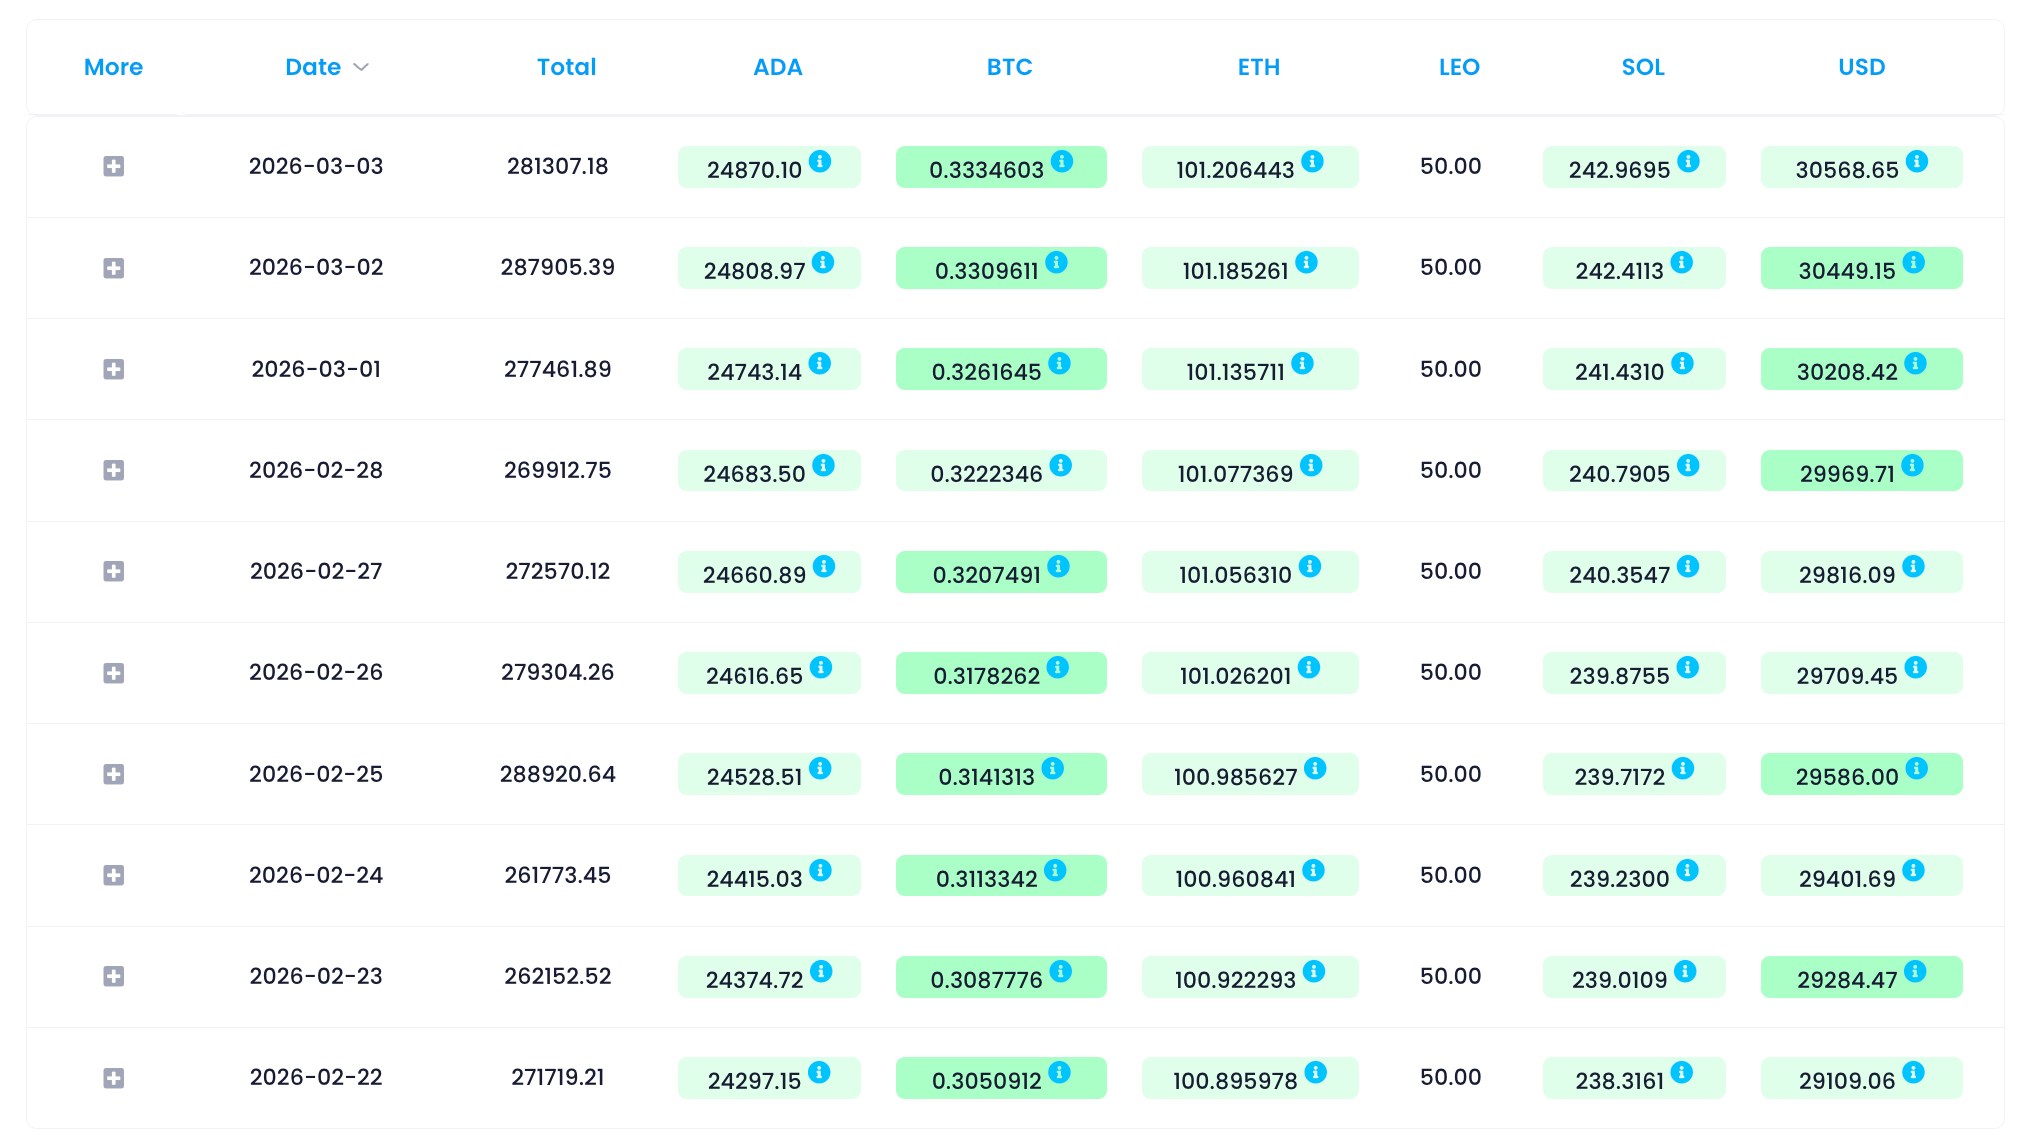The width and height of the screenshot is (2039, 1136).
Task: Open info icon beside BTC 0.3207491
Action: pos(1059,566)
